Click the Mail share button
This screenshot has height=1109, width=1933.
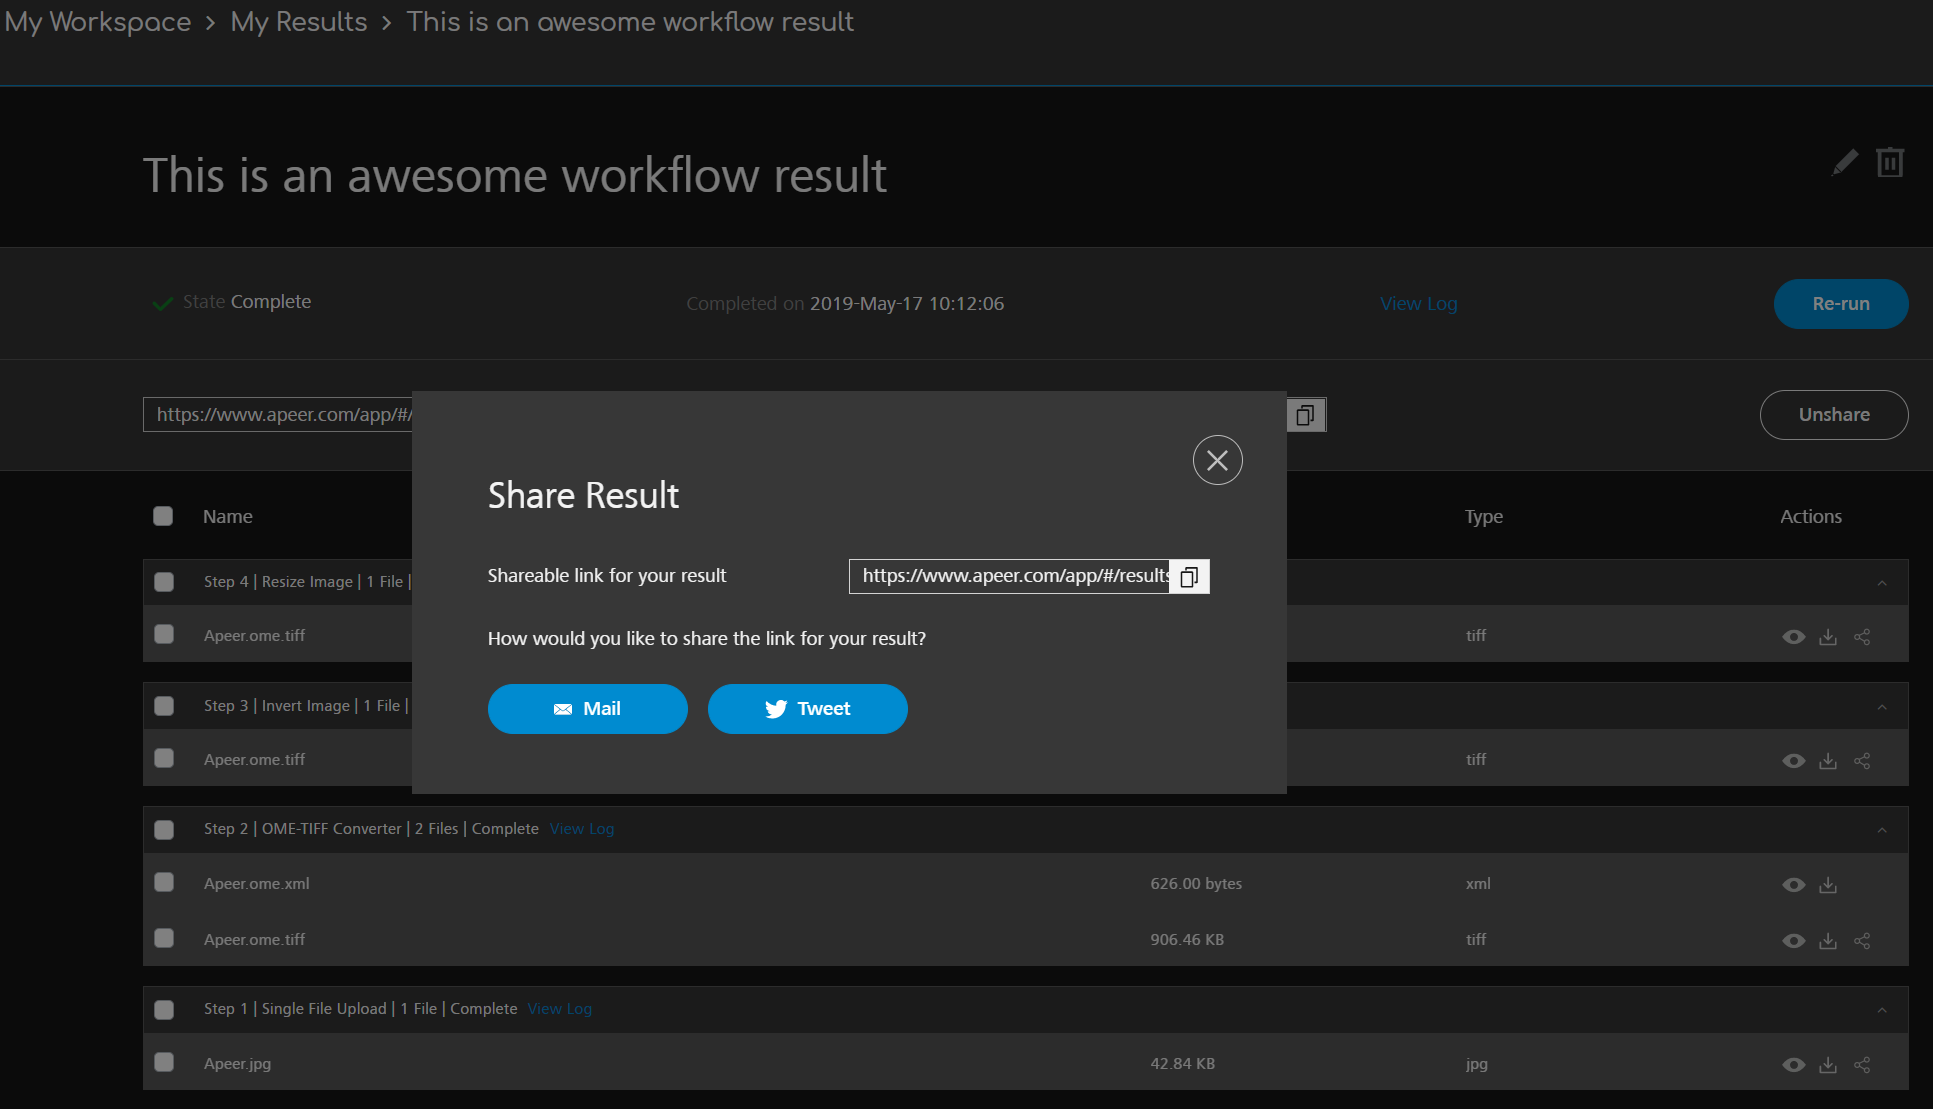[587, 709]
